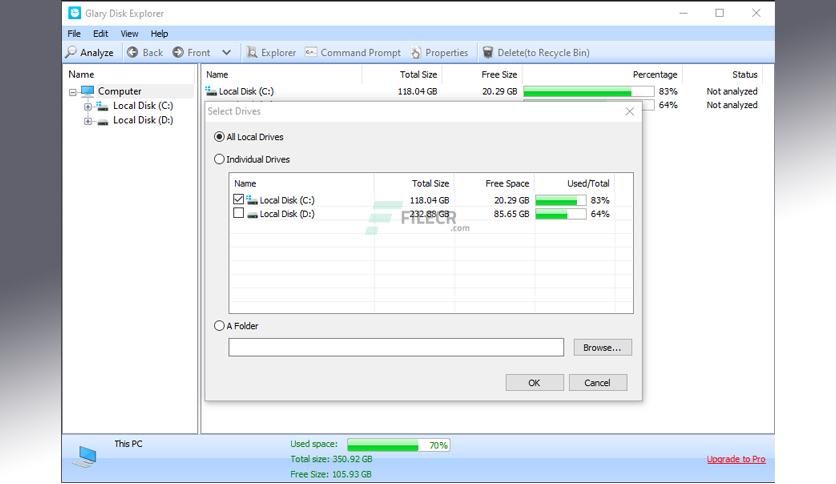This screenshot has height=484, width=836.
Task: Click Local Disk (C:) icon in Select Drives list
Action: point(252,200)
